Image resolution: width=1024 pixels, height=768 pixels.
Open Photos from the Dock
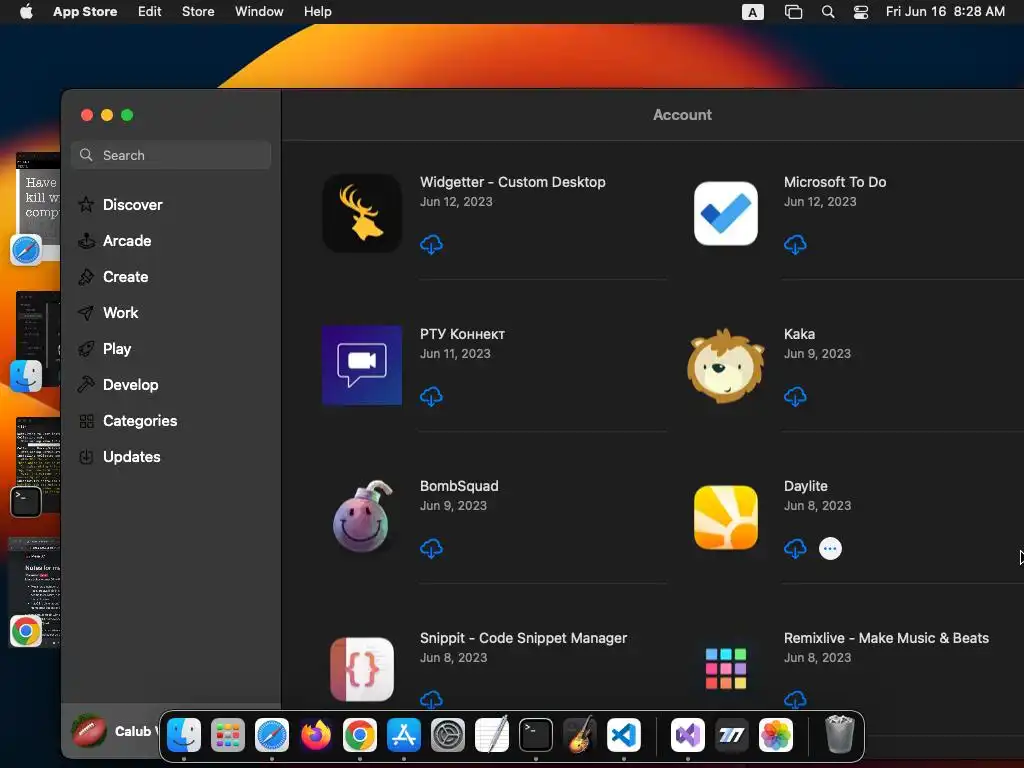point(776,735)
